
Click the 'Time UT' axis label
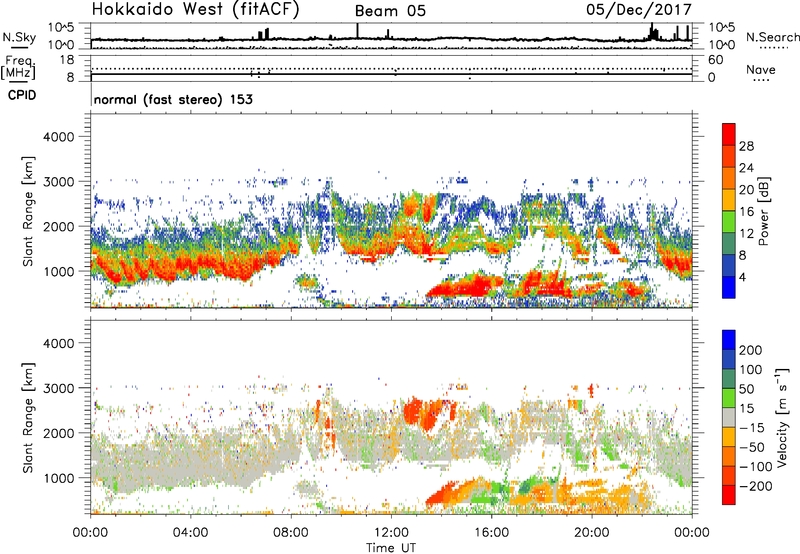(391, 548)
